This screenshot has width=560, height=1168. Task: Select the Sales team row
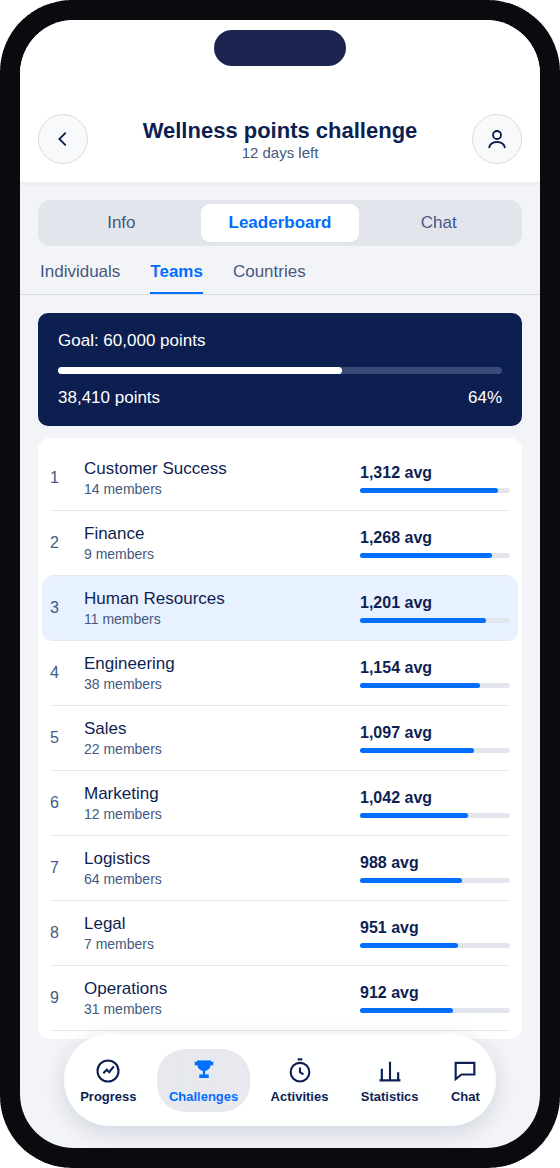click(x=280, y=737)
